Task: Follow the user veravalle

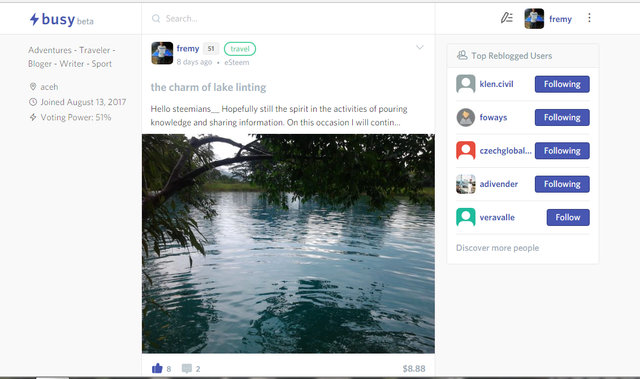Action: [x=568, y=217]
